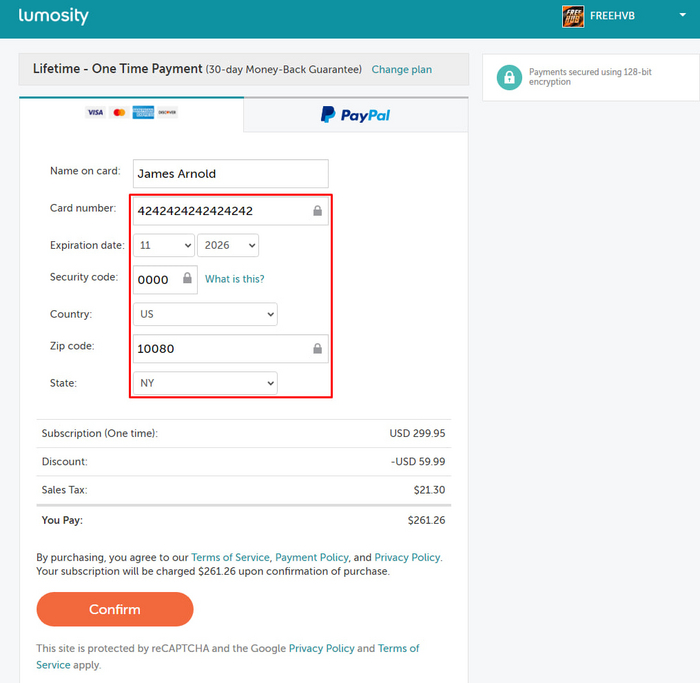Click the FREEHVB profile avatar
This screenshot has height=683, width=700.
click(x=573, y=17)
